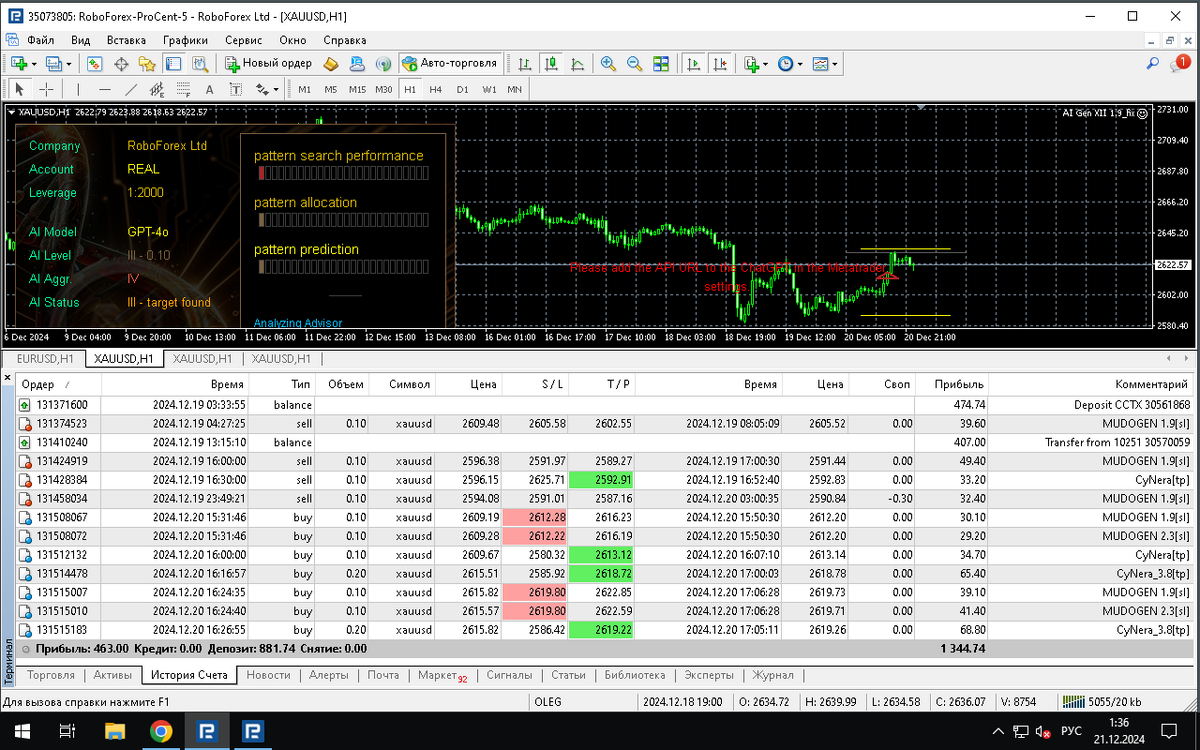Open the search magnifier at top right
Viewport: 1200px width, 750px height.
(1155, 63)
